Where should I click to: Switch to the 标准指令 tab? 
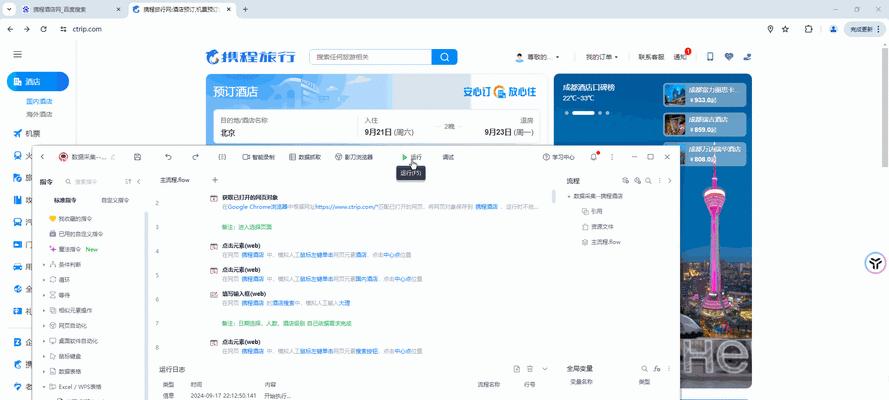coord(65,200)
